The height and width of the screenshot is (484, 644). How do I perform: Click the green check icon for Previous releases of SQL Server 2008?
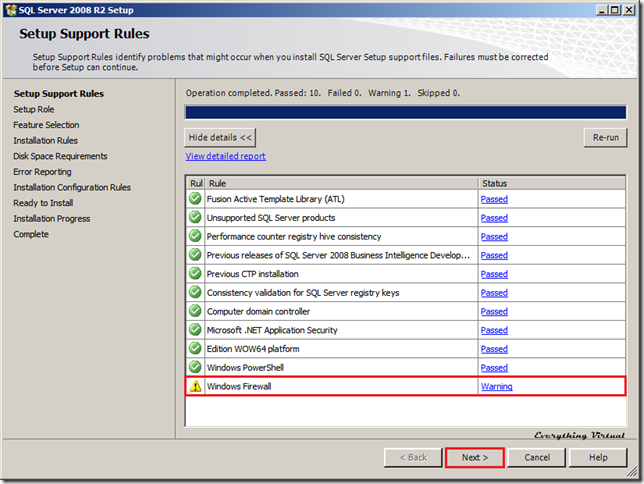point(195,255)
